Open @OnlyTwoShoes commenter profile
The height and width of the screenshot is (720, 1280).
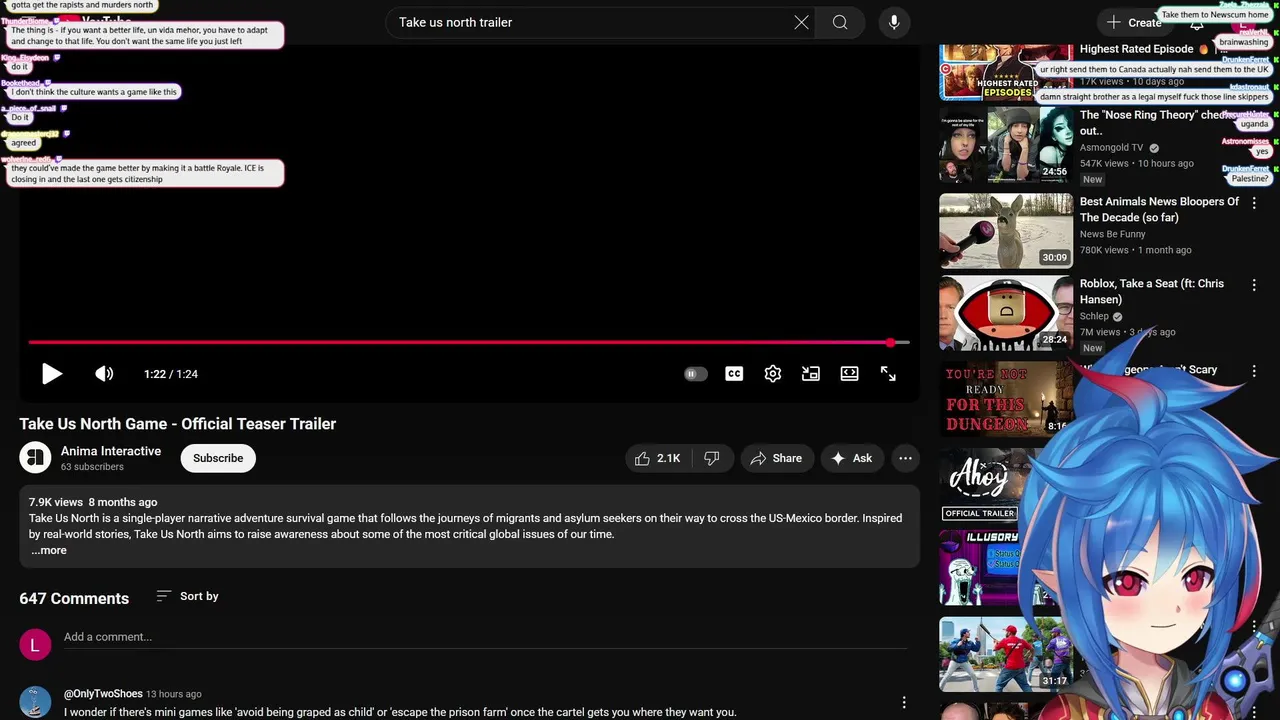pos(103,694)
